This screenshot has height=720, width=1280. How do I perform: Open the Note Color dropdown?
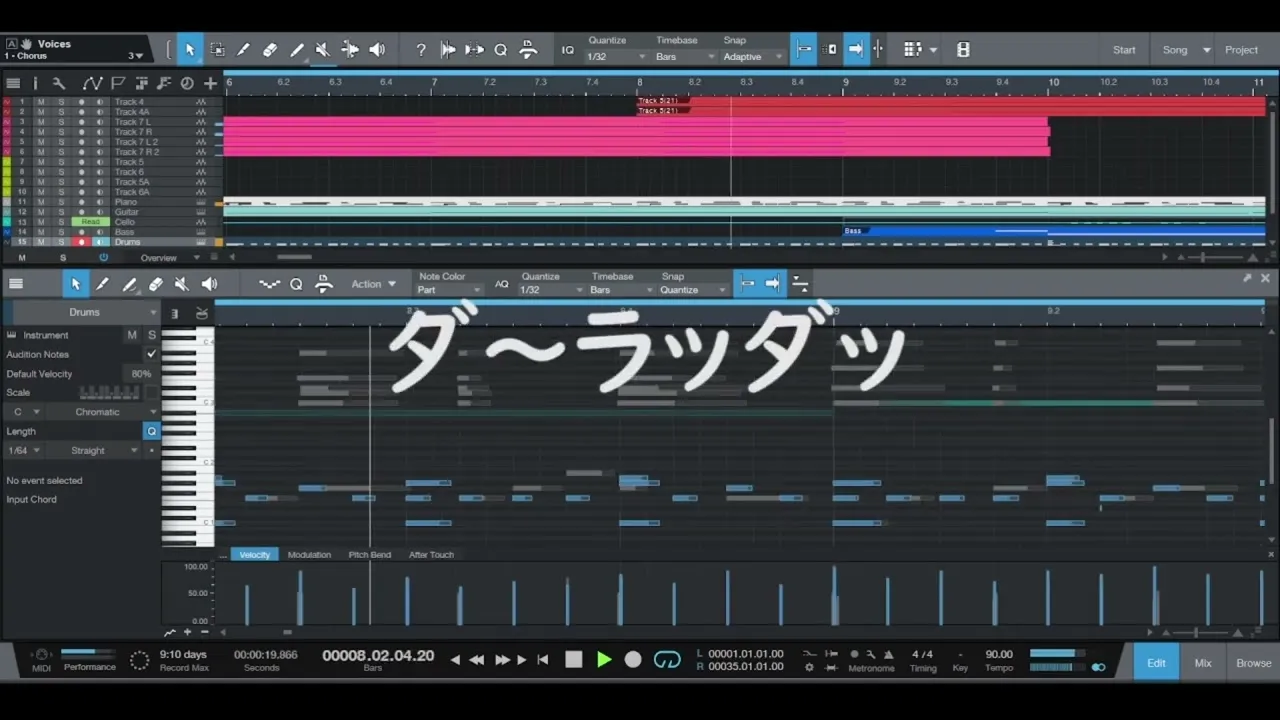click(449, 290)
